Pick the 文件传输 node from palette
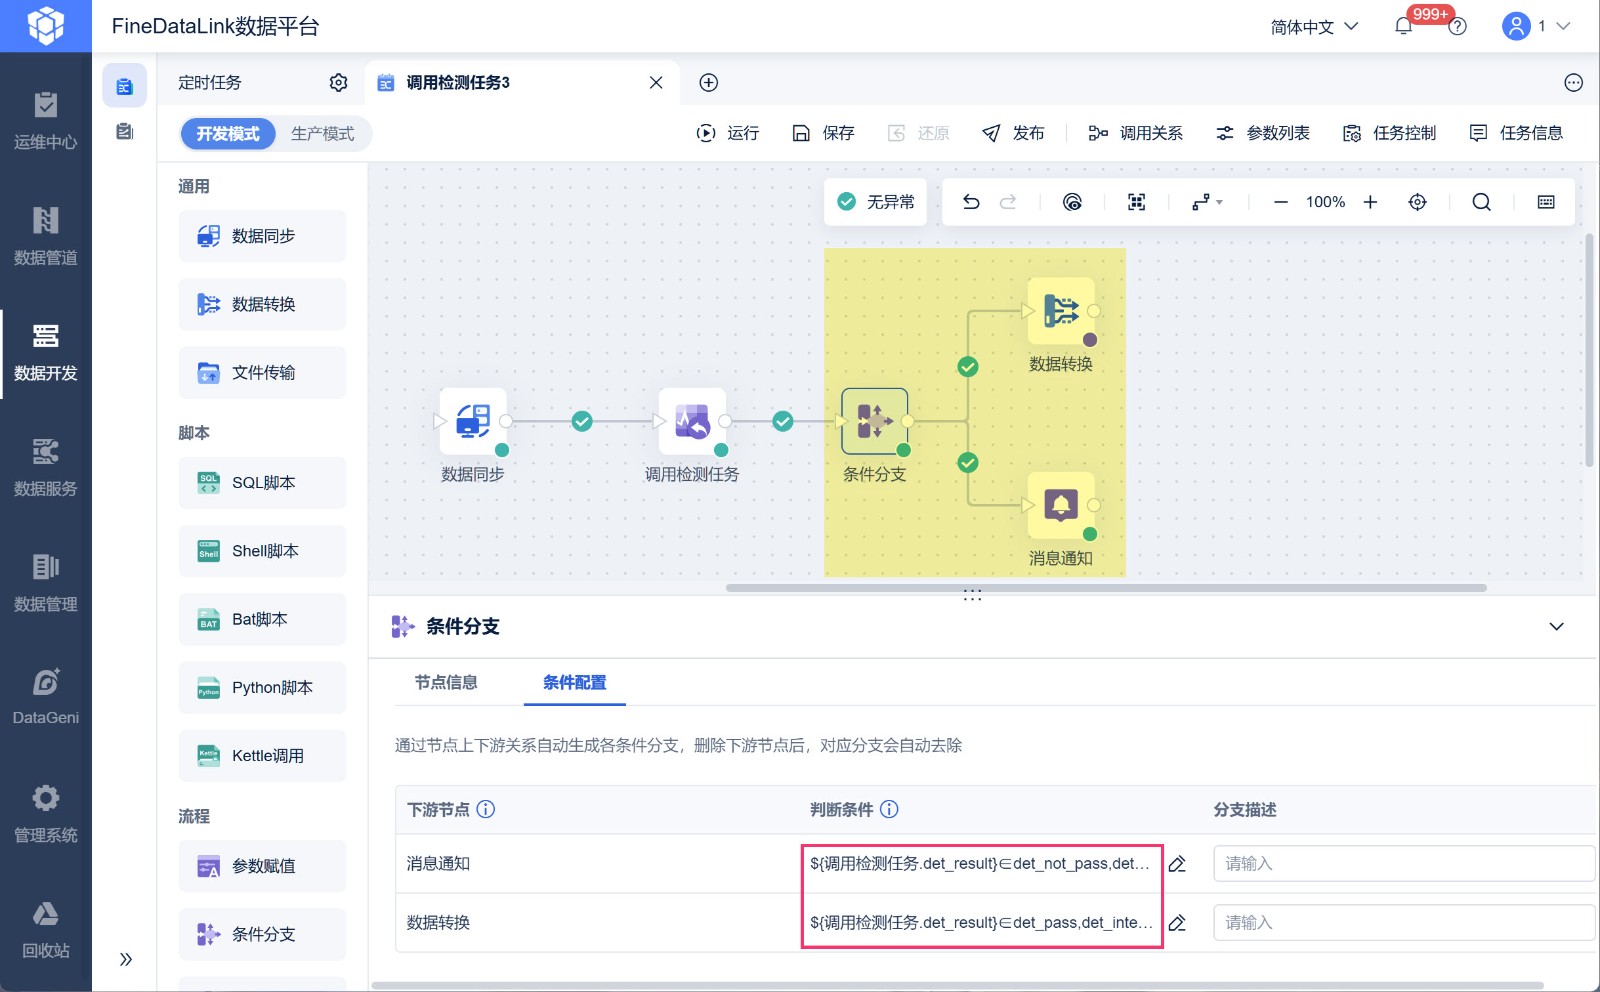Screen dimensions: 1600x992 pyautogui.click(x=262, y=373)
